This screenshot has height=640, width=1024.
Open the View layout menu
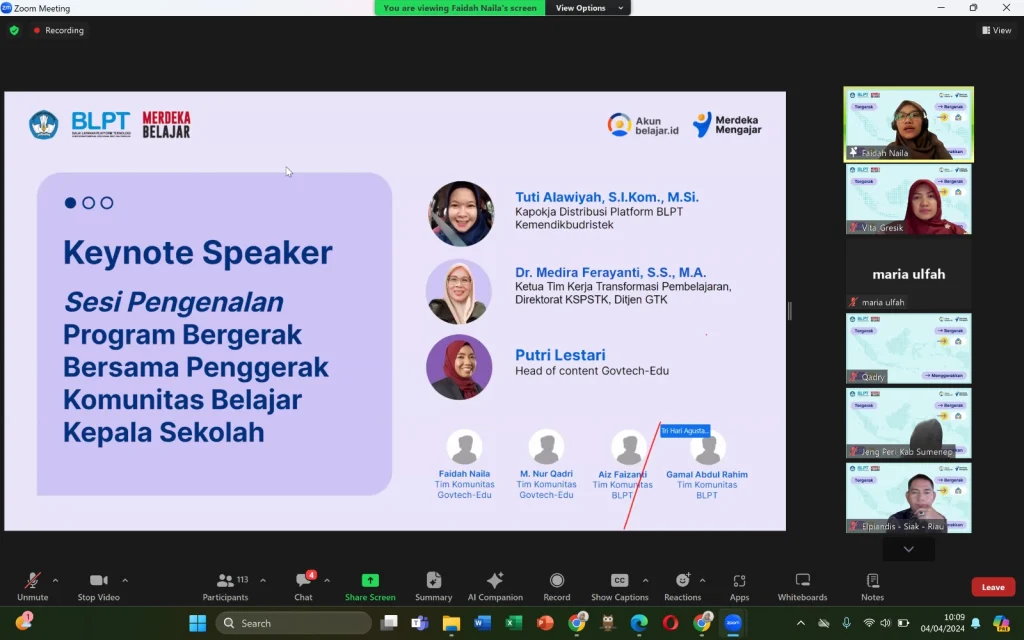tap(995, 30)
